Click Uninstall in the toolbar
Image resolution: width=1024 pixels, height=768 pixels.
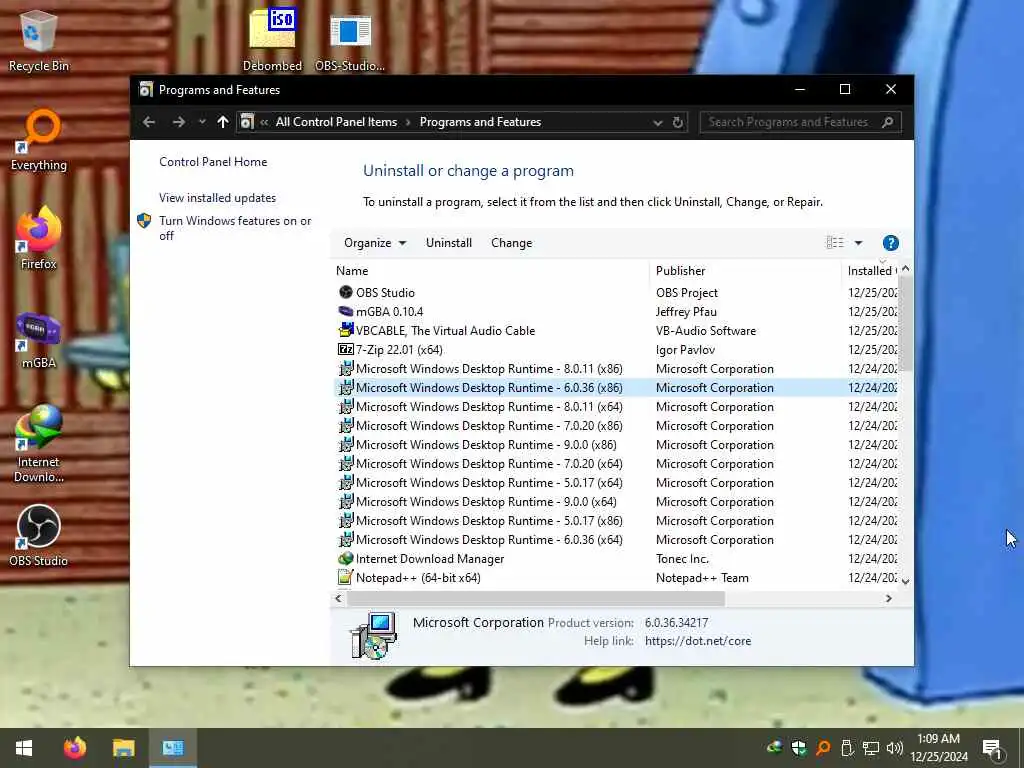click(x=449, y=243)
